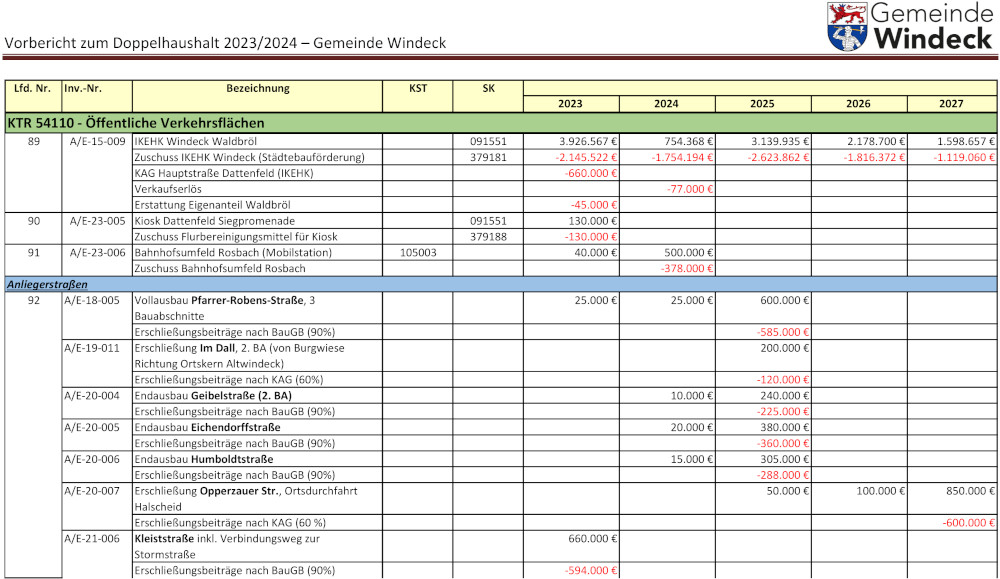Click the red value '-660.000 €'
The height and width of the screenshot is (579, 1000).
coord(591,173)
